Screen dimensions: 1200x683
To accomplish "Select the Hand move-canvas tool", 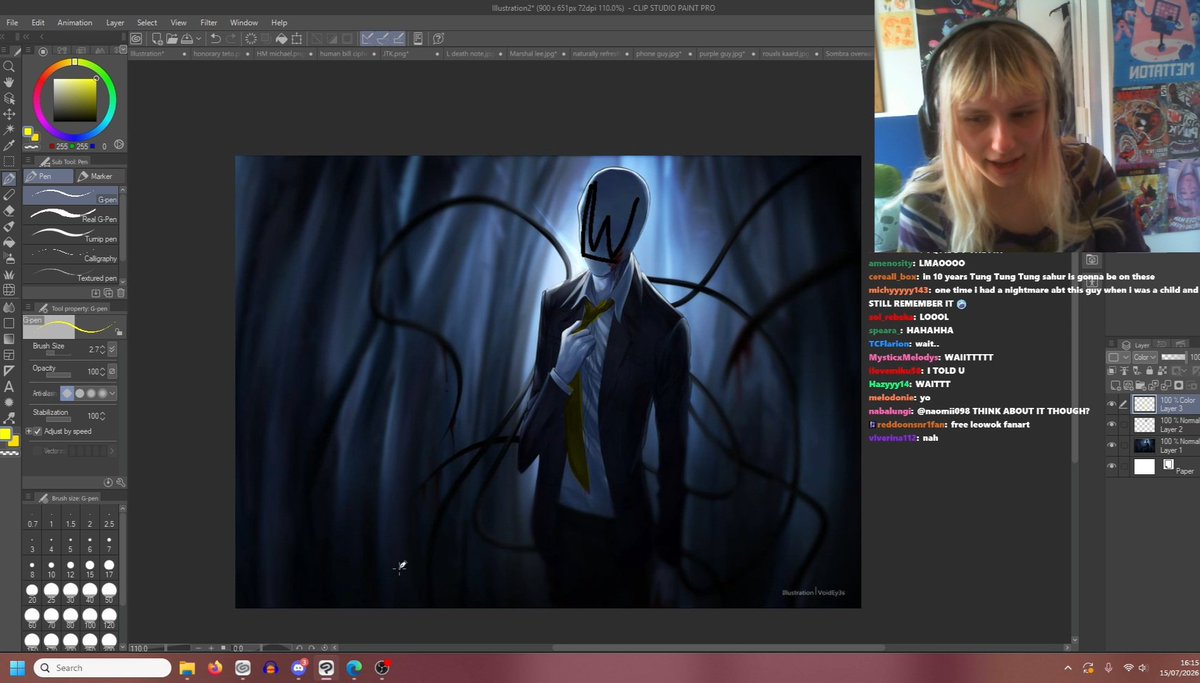I will pyautogui.click(x=9, y=83).
